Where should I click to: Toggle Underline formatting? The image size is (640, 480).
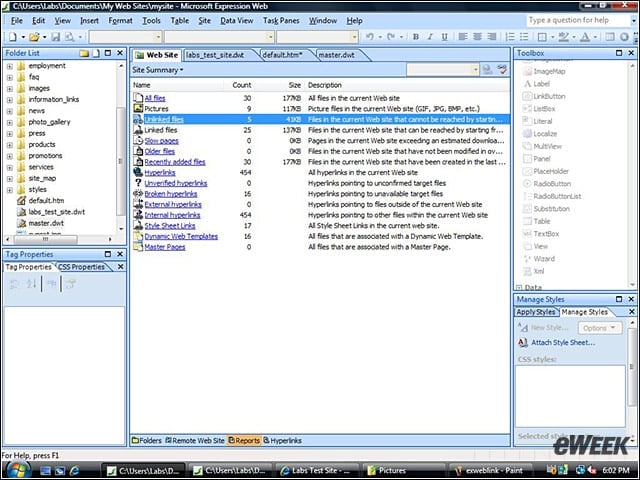pos(444,37)
